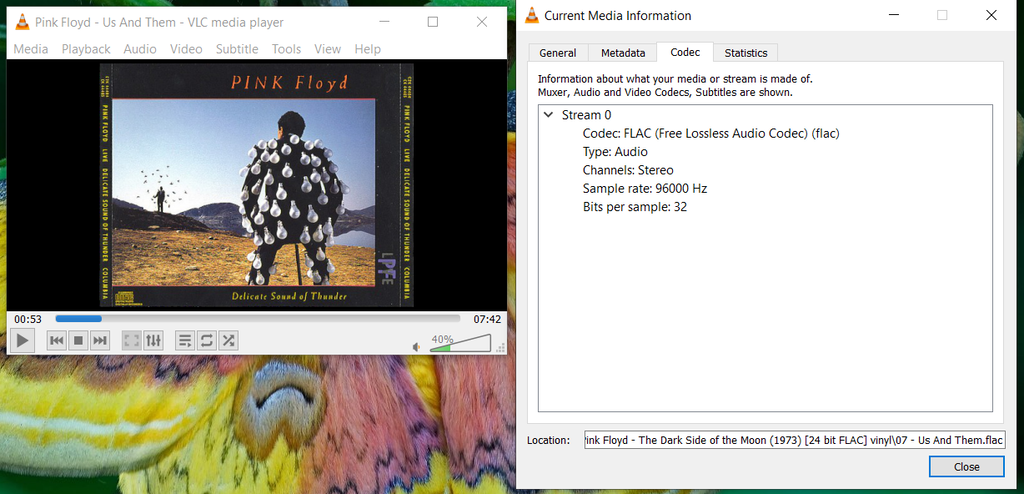Viewport: 1024px width, 494px height.
Task: Open the Playback menu
Action: (x=86, y=49)
